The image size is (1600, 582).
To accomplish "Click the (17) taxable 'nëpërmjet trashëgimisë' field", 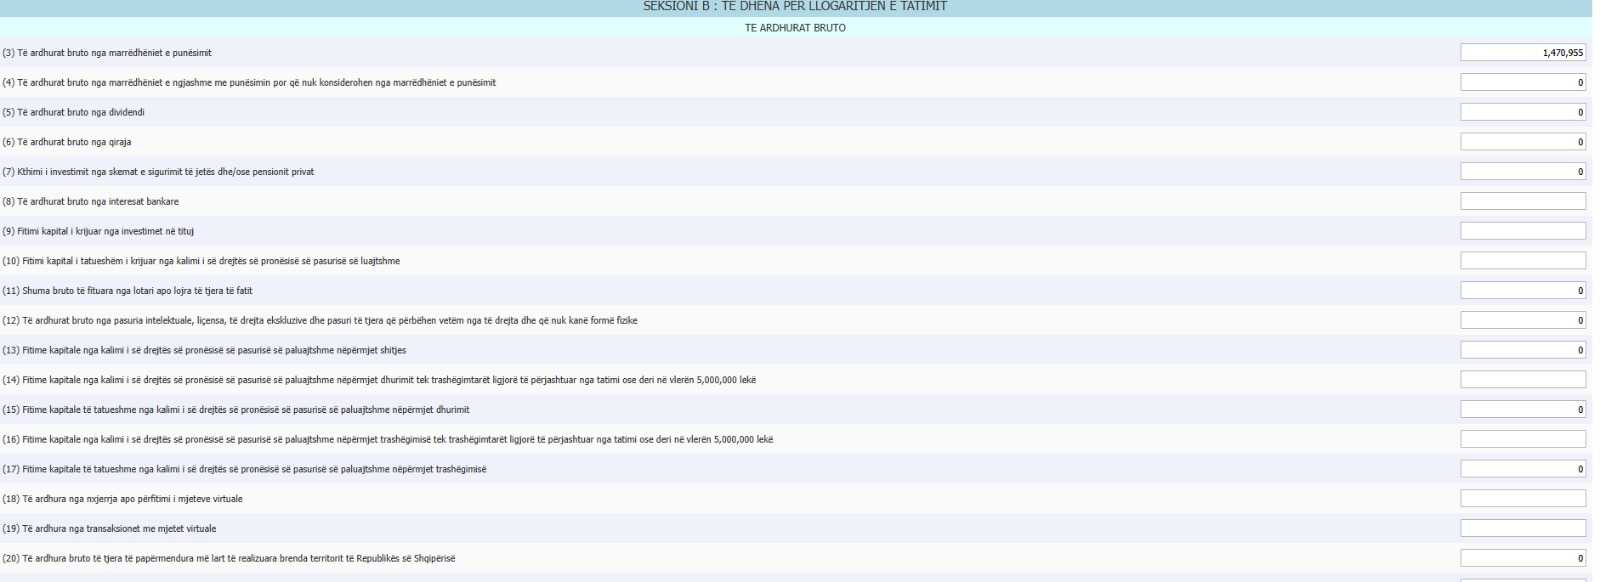I will (x=1522, y=469).
